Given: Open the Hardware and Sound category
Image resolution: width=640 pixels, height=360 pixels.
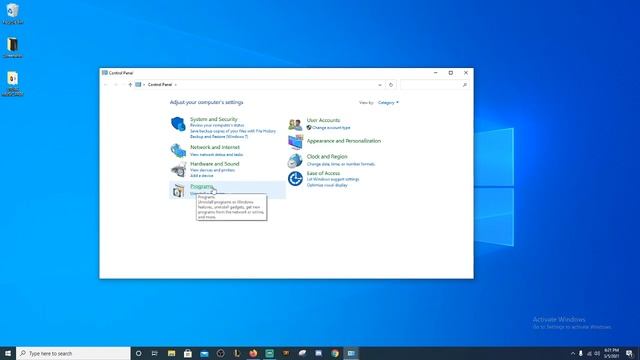Looking at the screenshot, I should (215, 164).
